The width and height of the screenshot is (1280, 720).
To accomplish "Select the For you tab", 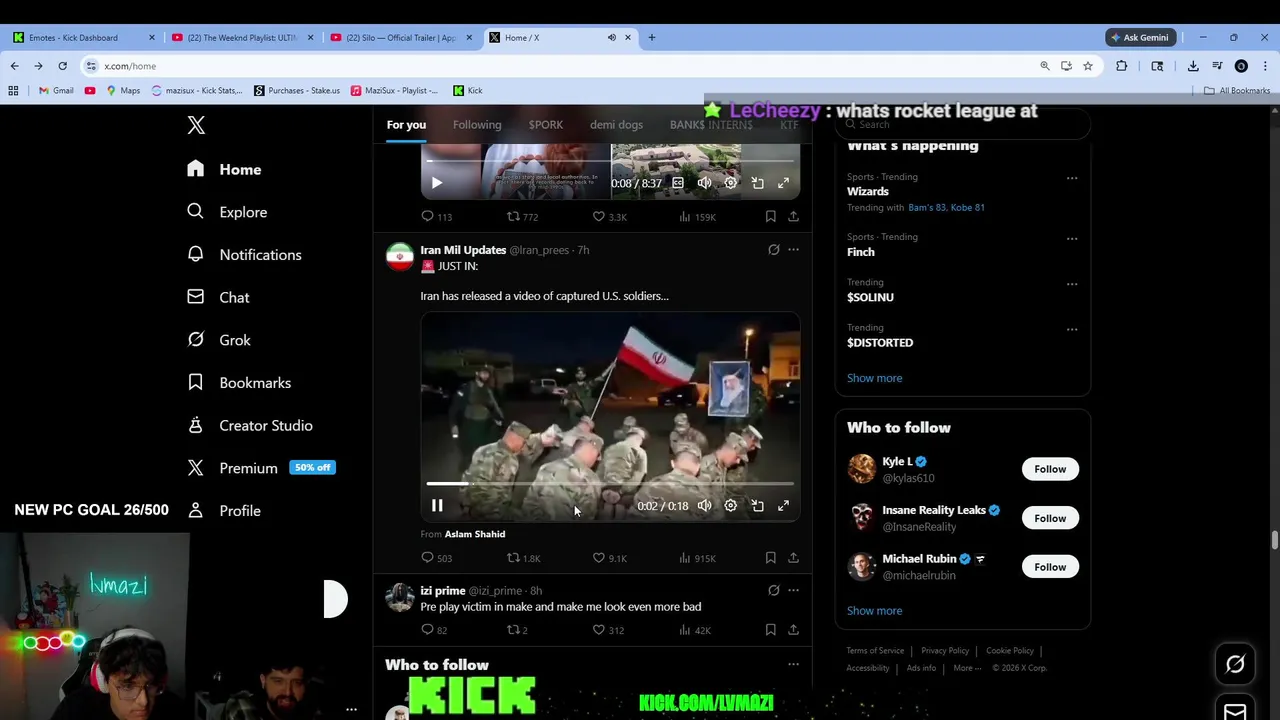I will [x=406, y=125].
